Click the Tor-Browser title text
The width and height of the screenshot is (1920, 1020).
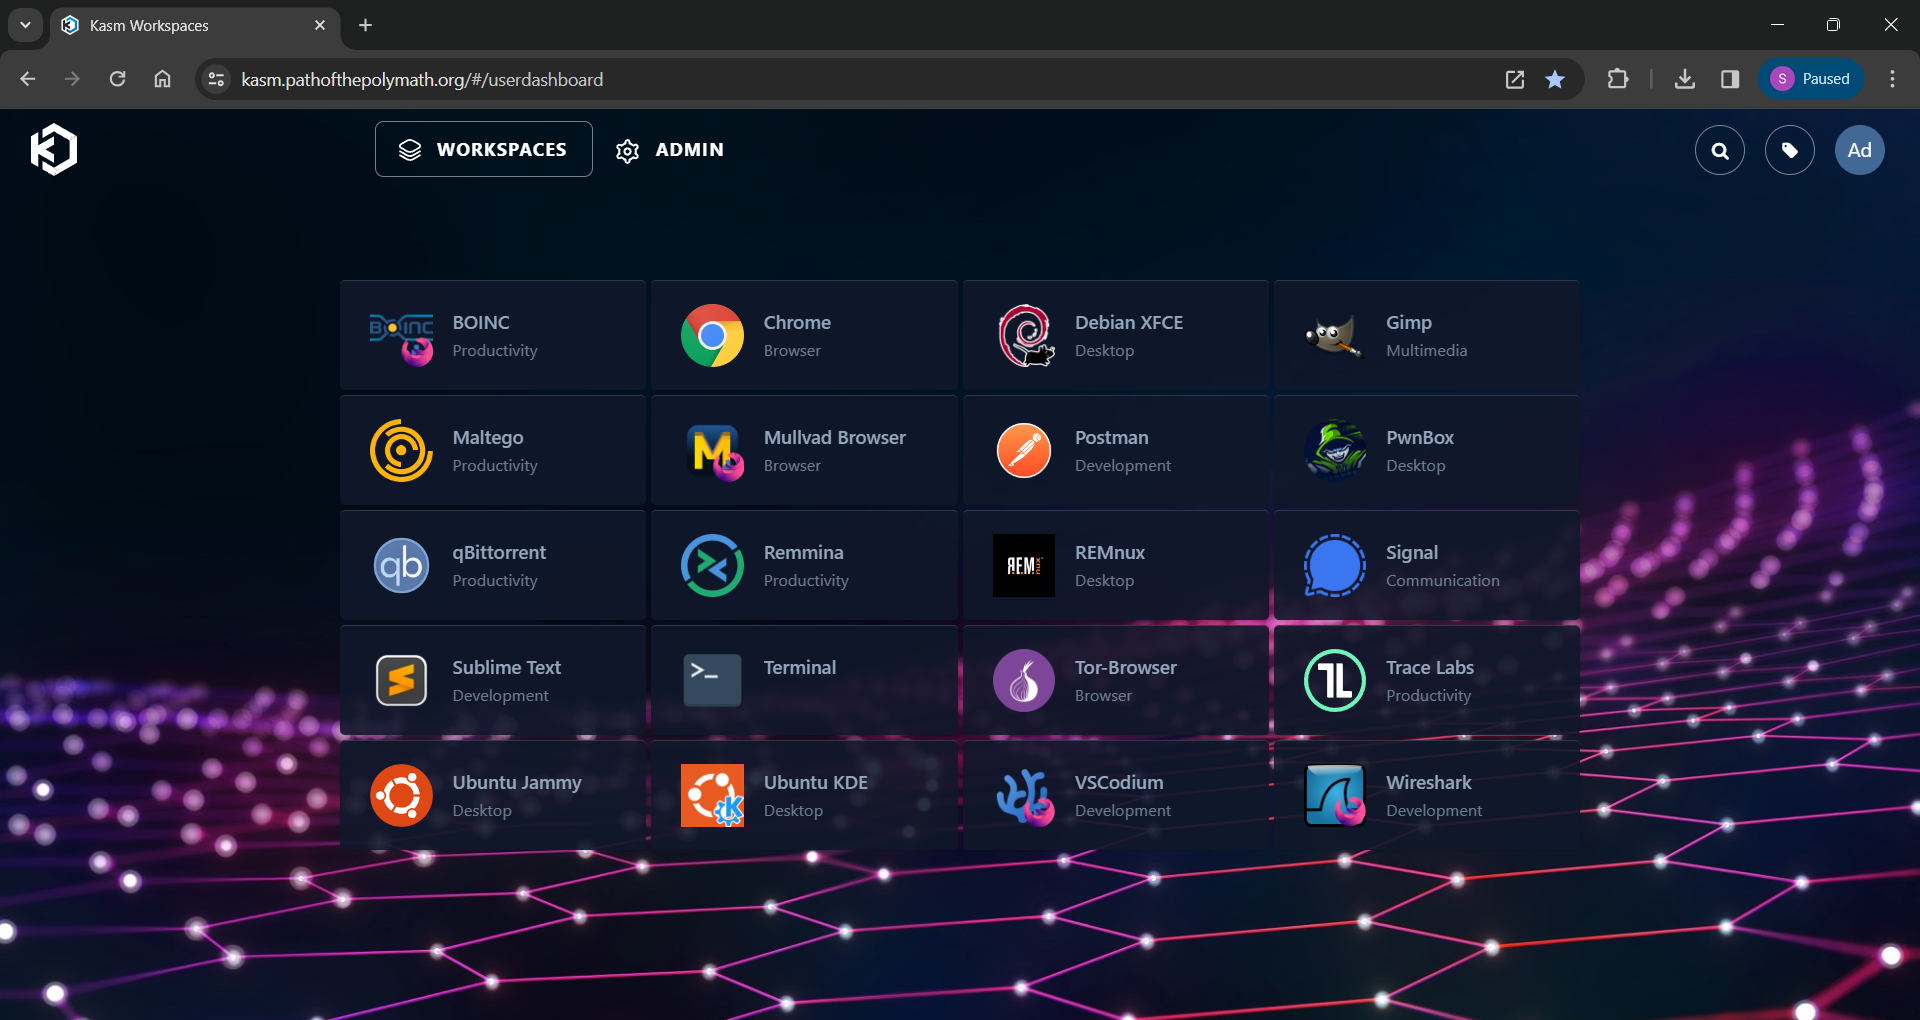1126,668
